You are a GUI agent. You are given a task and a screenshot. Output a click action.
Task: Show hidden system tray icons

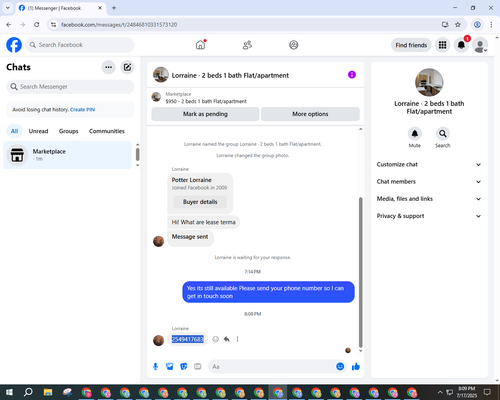(440, 392)
